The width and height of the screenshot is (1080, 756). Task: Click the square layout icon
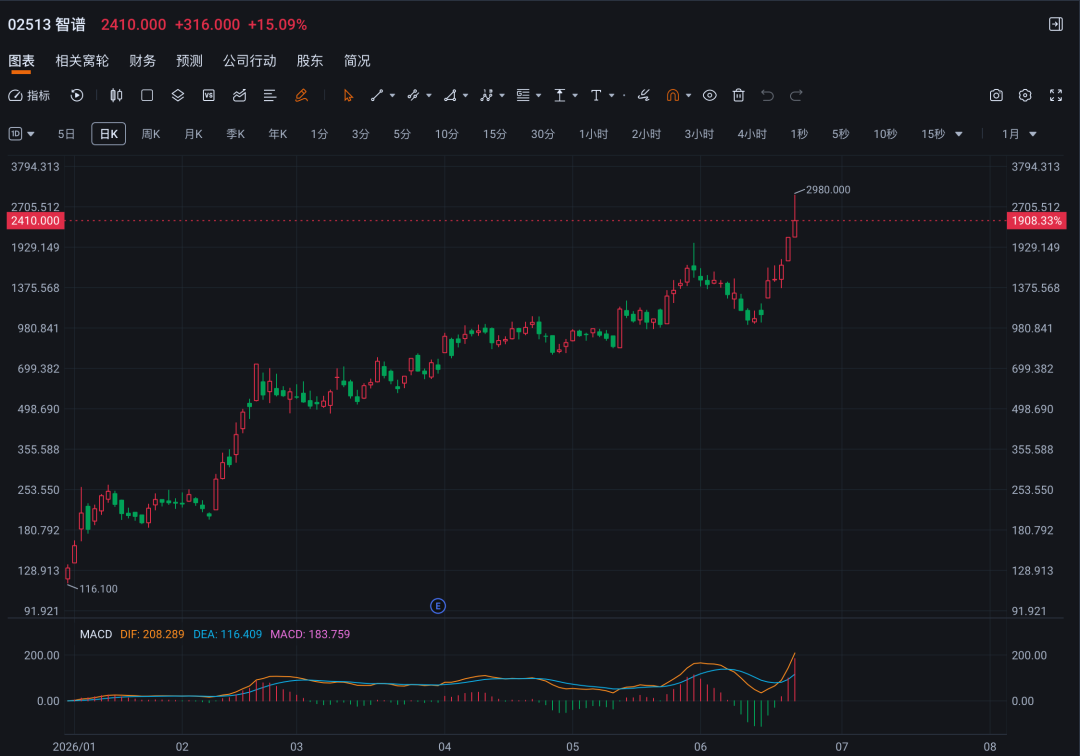click(147, 96)
